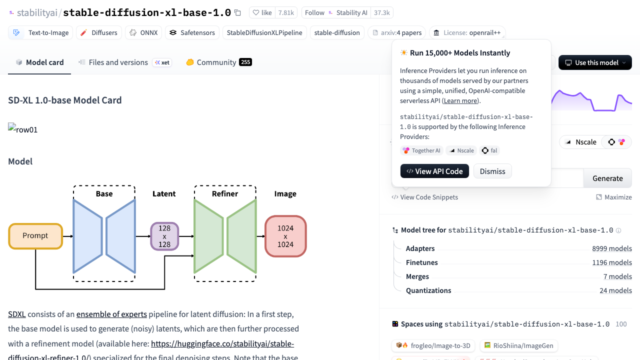Open the ensemble of experts link
This screenshot has width=640, height=360.
pos(111,314)
